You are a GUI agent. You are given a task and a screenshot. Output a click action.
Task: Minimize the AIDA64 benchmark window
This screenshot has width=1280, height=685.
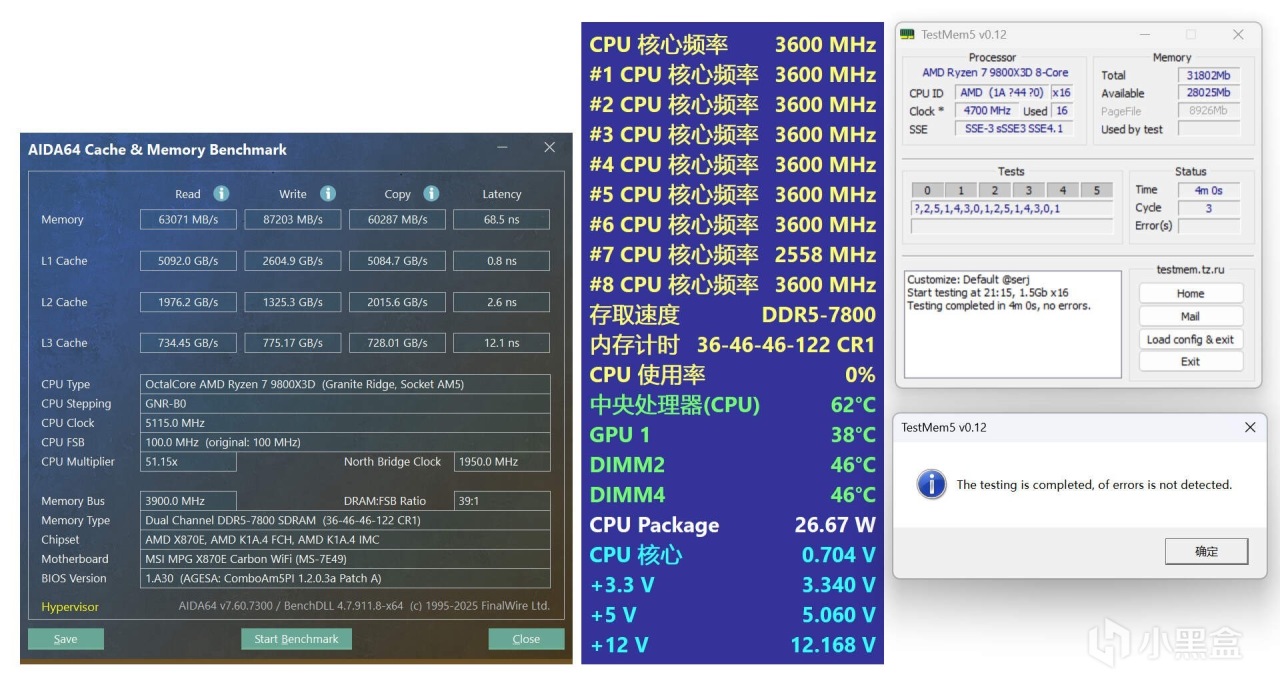coord(502,148)
